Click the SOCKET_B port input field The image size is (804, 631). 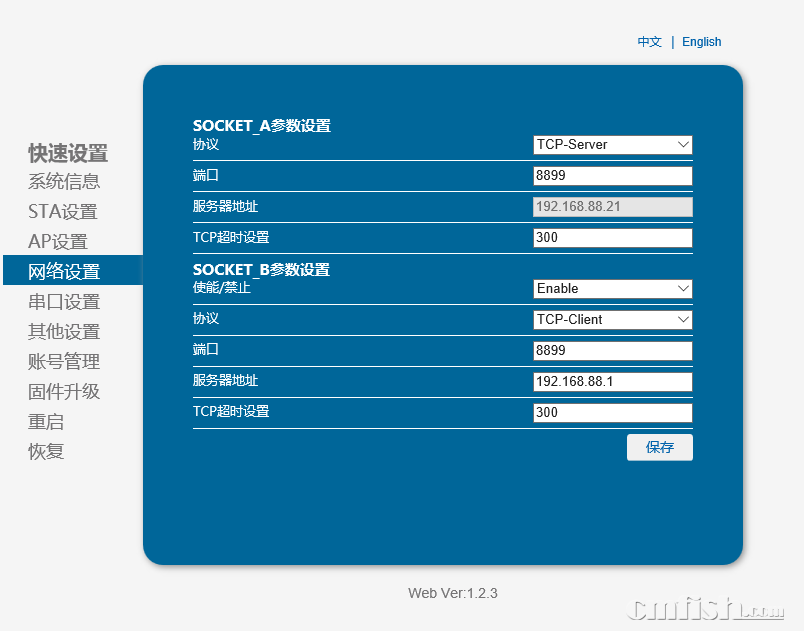click(x=612, y=351)
